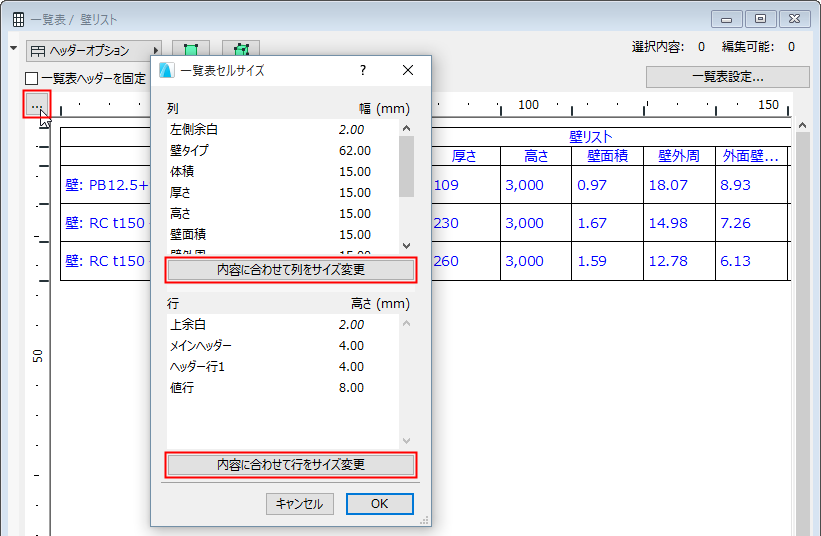Click the schedule grid icon in title bar
Image resolution: width=821 pixels, height=536 pixels.
point(18,20)
